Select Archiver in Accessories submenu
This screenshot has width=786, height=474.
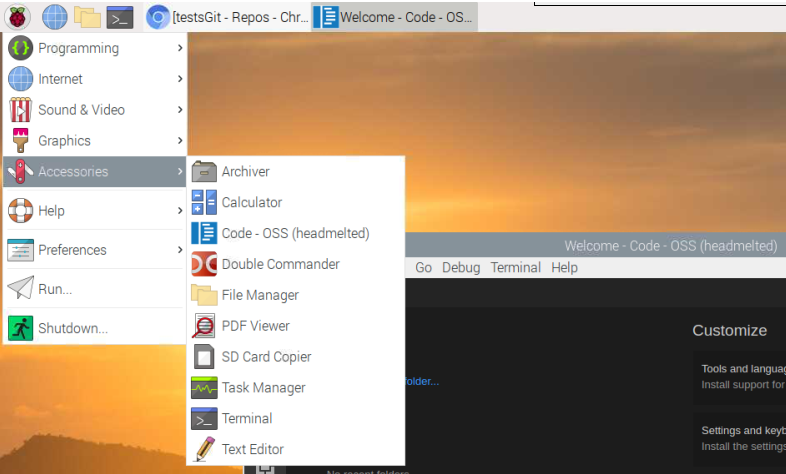click(x=245, y=172)
